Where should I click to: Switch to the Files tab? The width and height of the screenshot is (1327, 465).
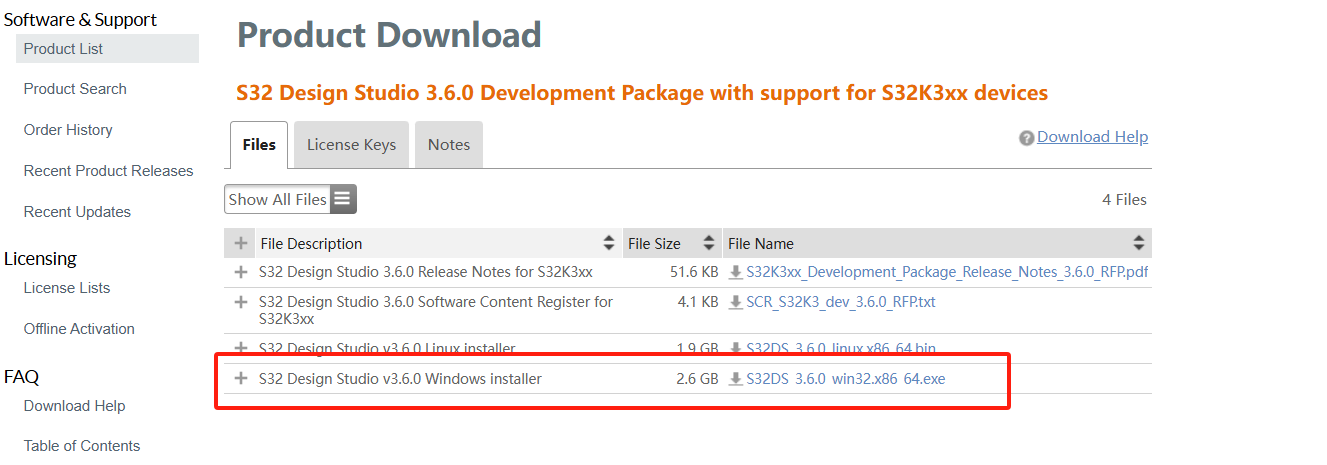(259, 145)
